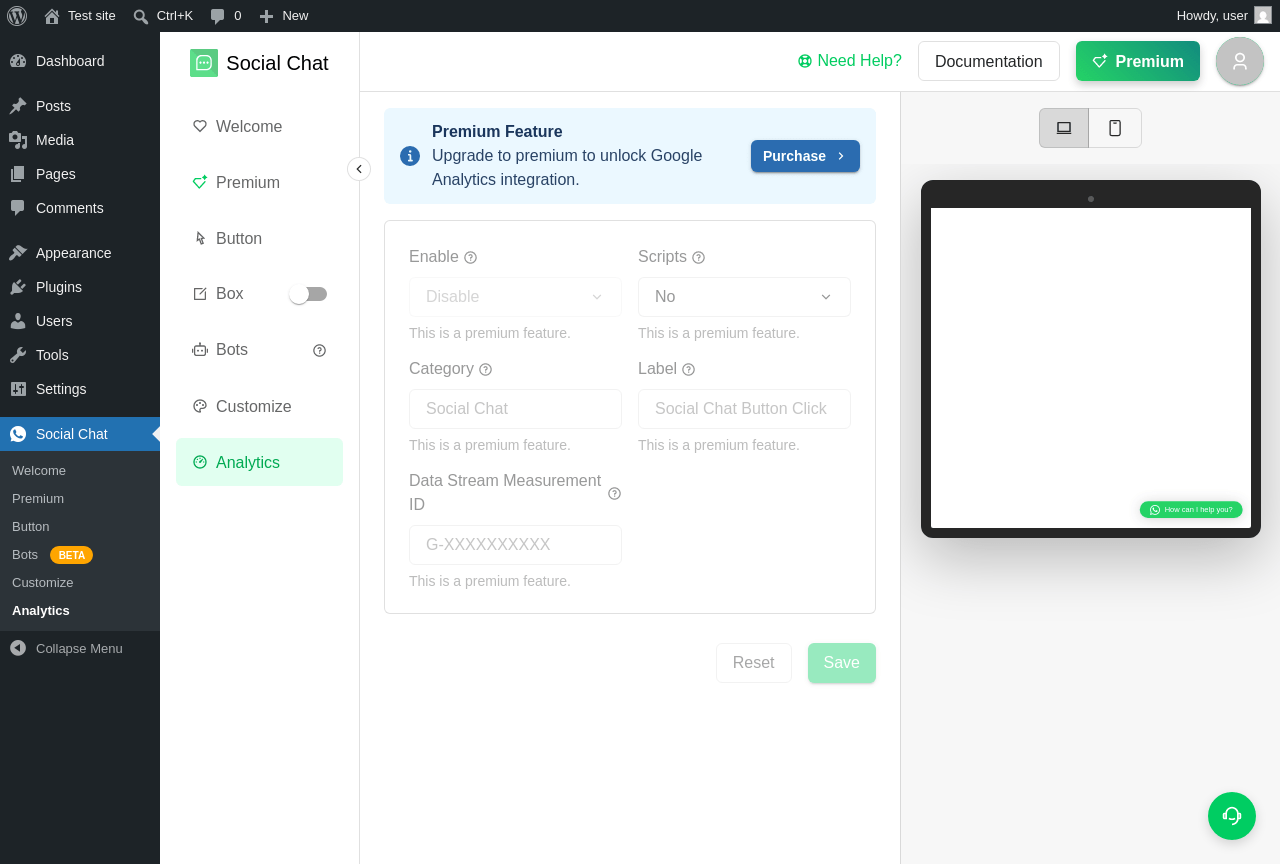This screenshot has width=1280, height=864.
Task: Switch to the Box tab
Action: [x=230, y=294]
